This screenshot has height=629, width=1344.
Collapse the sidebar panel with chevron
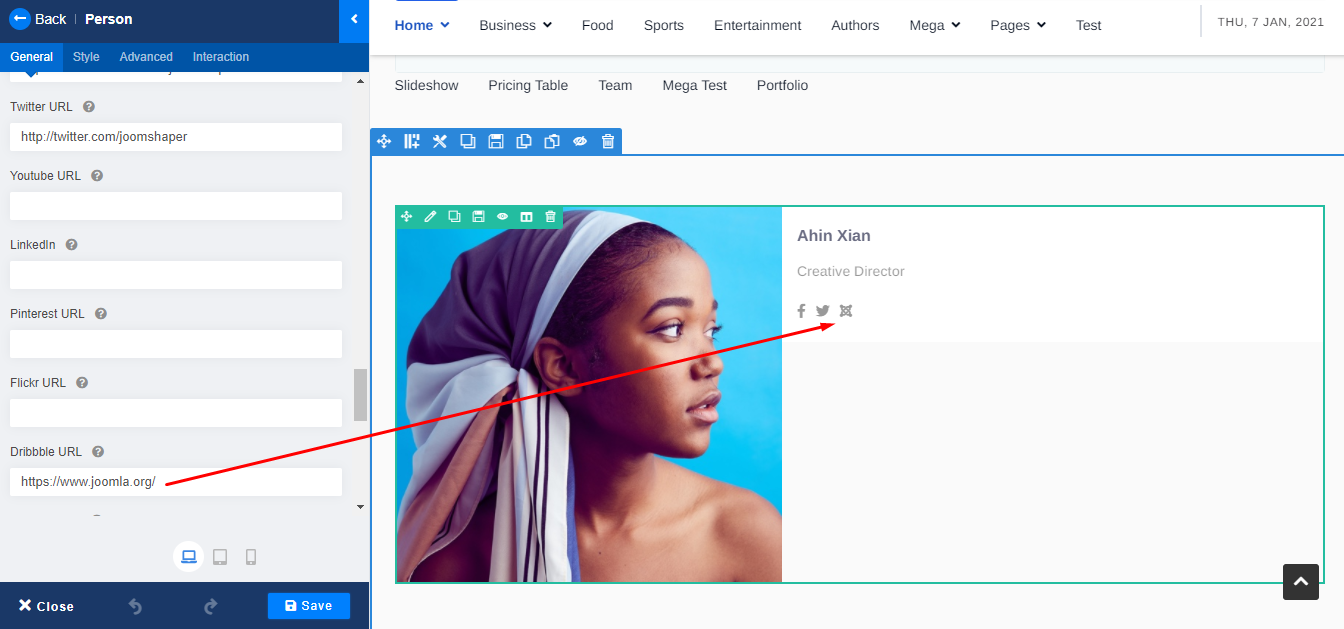coord(354,20)
